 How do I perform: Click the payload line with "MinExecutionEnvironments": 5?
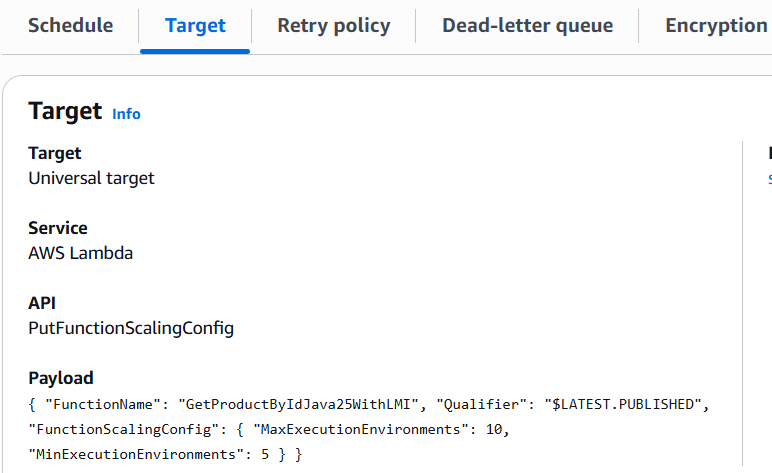(x=165, y=454)
